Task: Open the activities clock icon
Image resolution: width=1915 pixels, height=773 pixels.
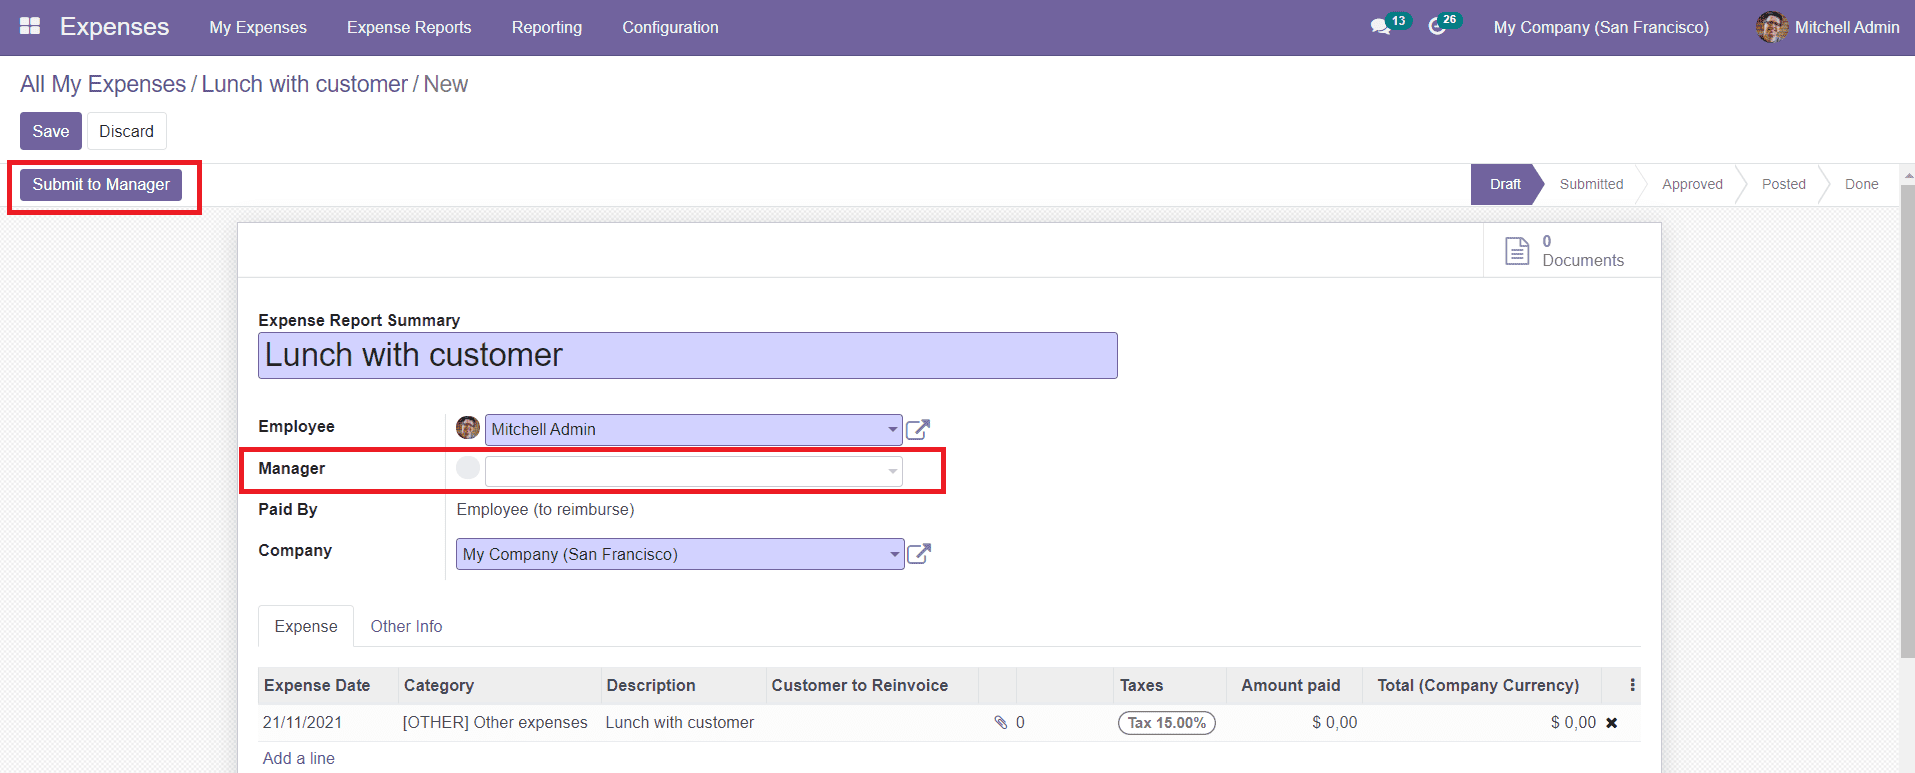Action: 1437,27
